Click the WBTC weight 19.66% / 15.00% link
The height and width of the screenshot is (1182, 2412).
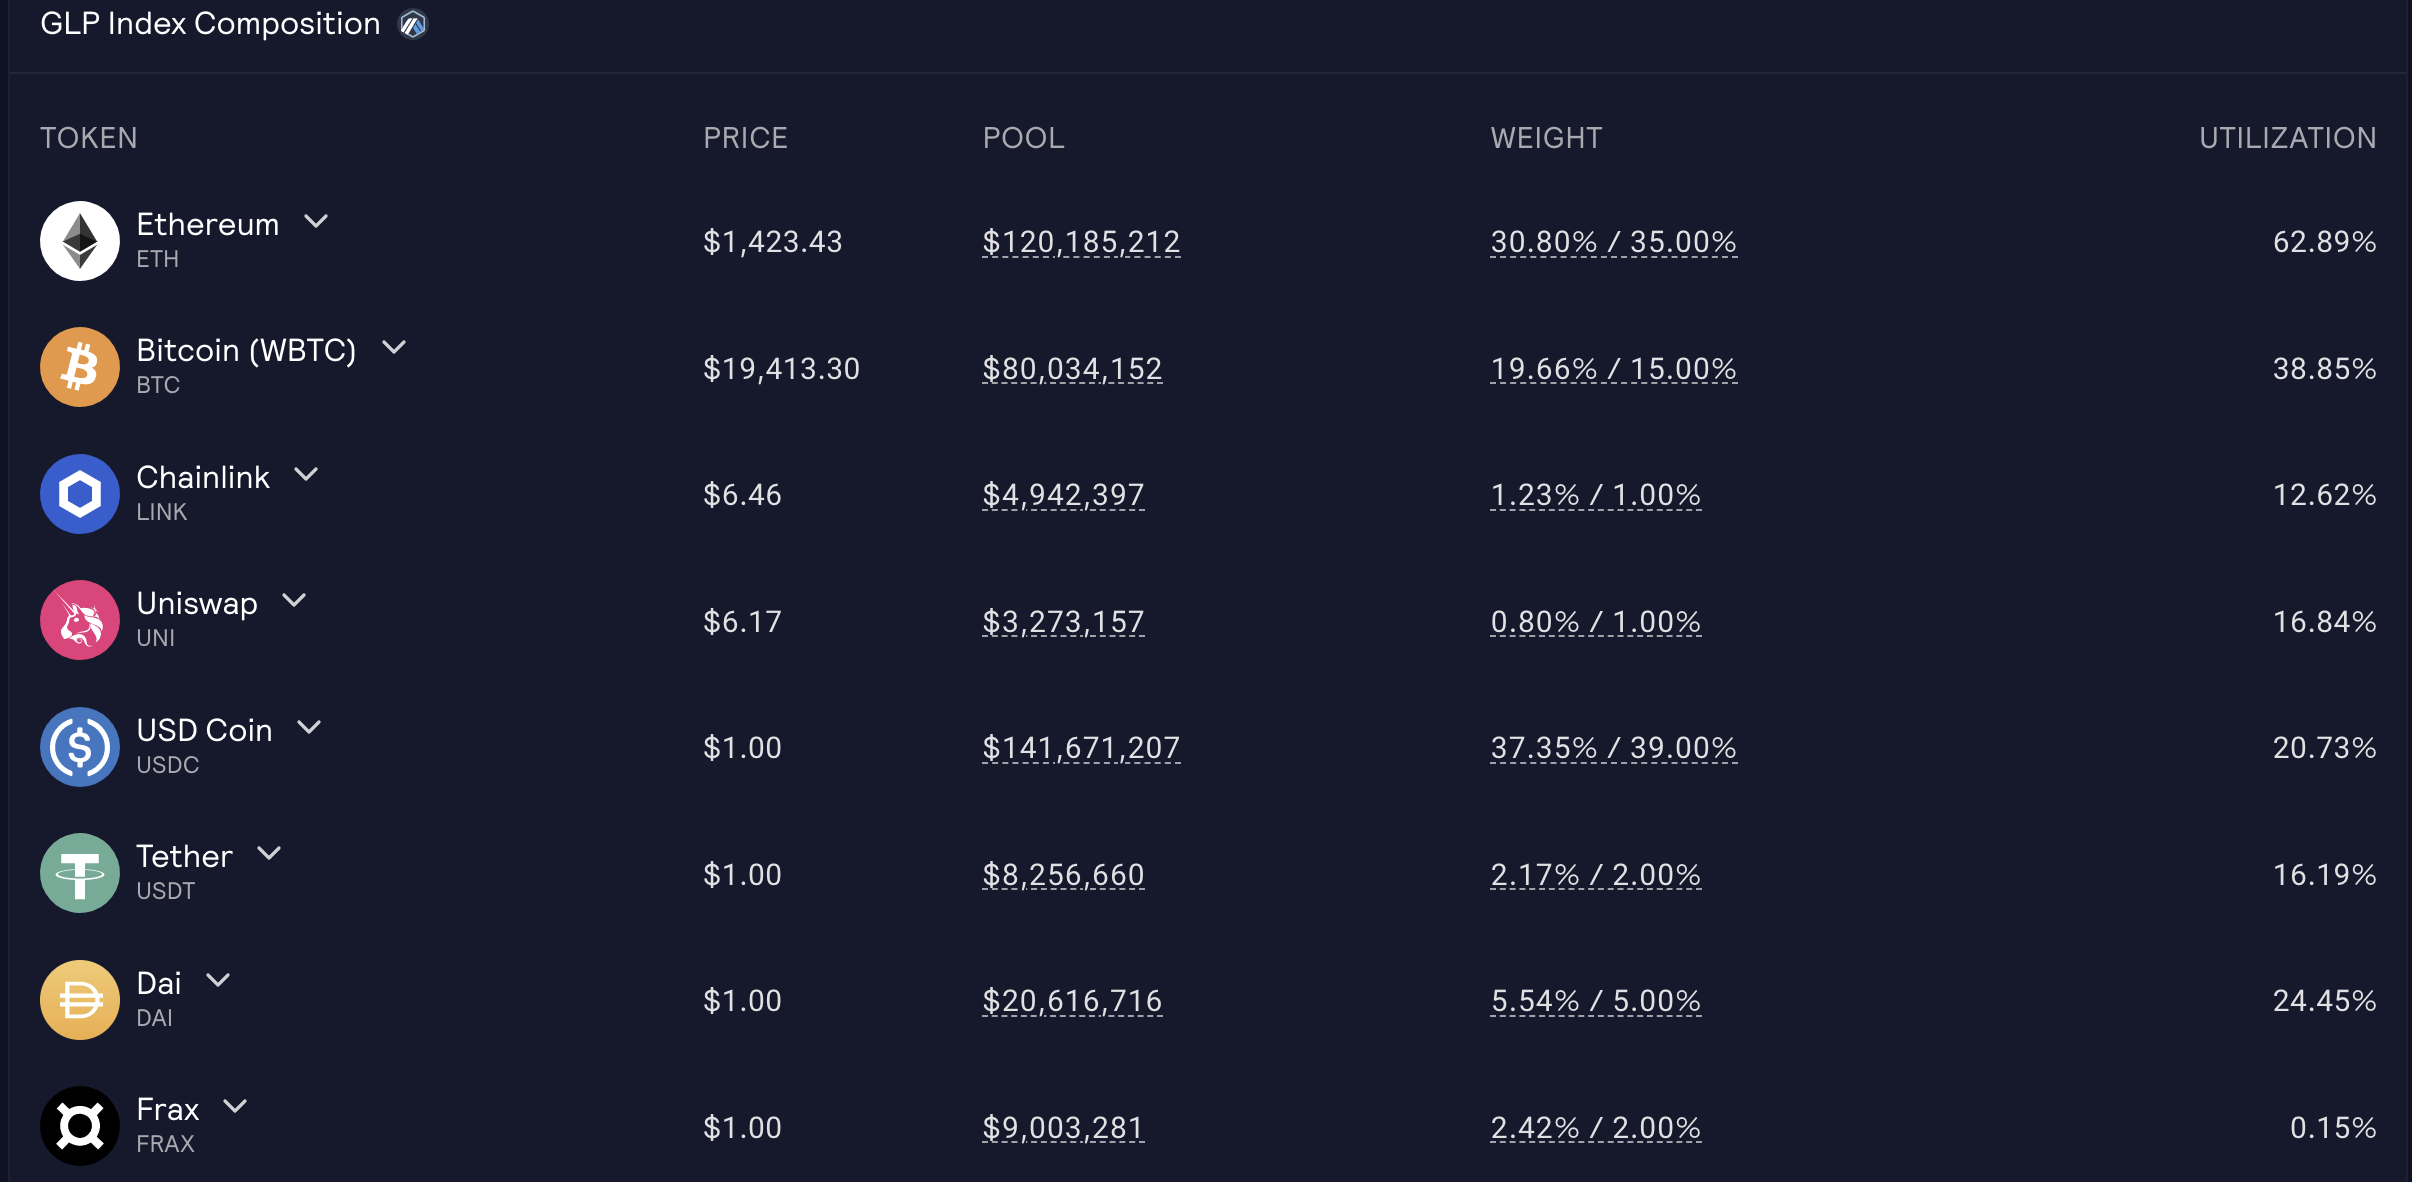click(1612, 368)
